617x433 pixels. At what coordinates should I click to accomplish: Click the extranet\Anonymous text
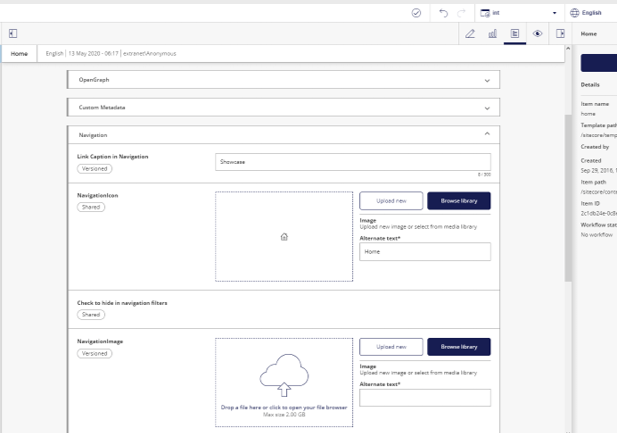pos(150,54)
